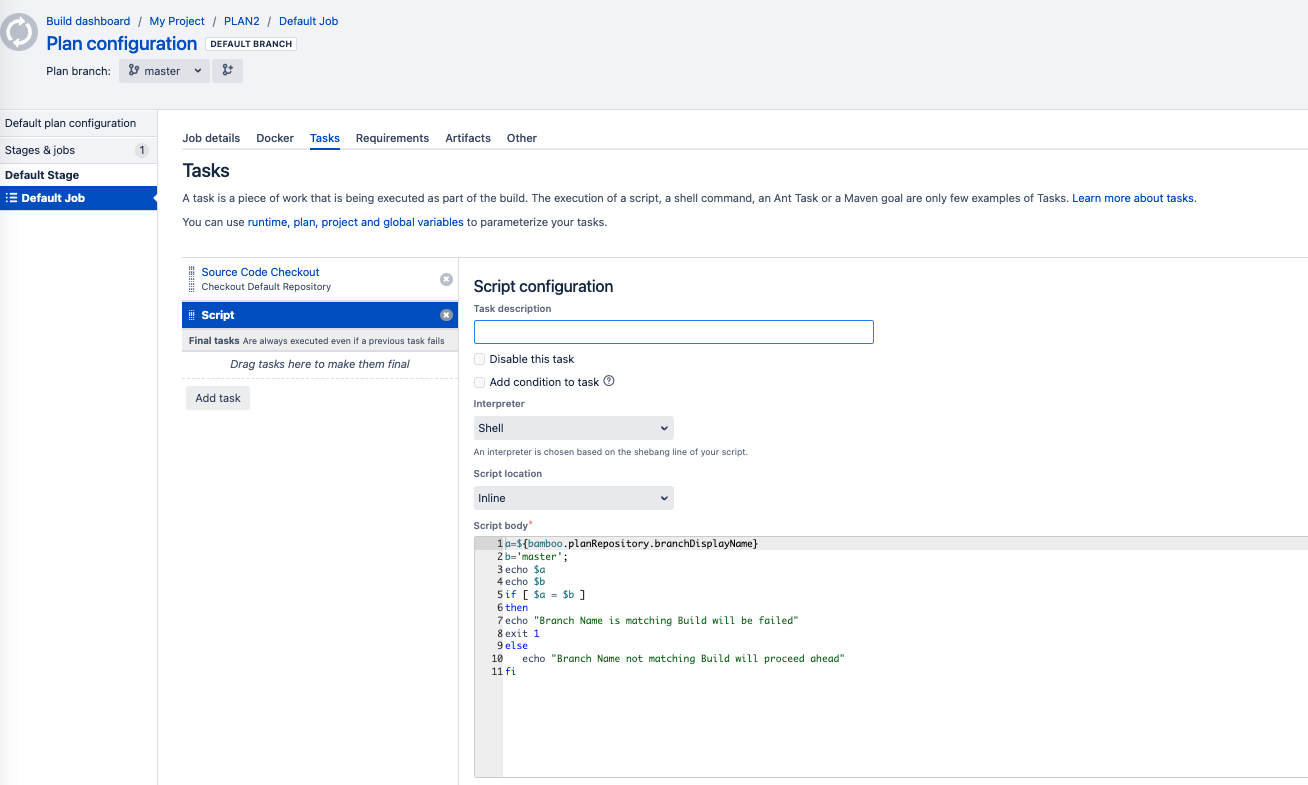Click into the Task description field
The image size is (1308, 785).
pyautogui.click(x=674, y=332)
